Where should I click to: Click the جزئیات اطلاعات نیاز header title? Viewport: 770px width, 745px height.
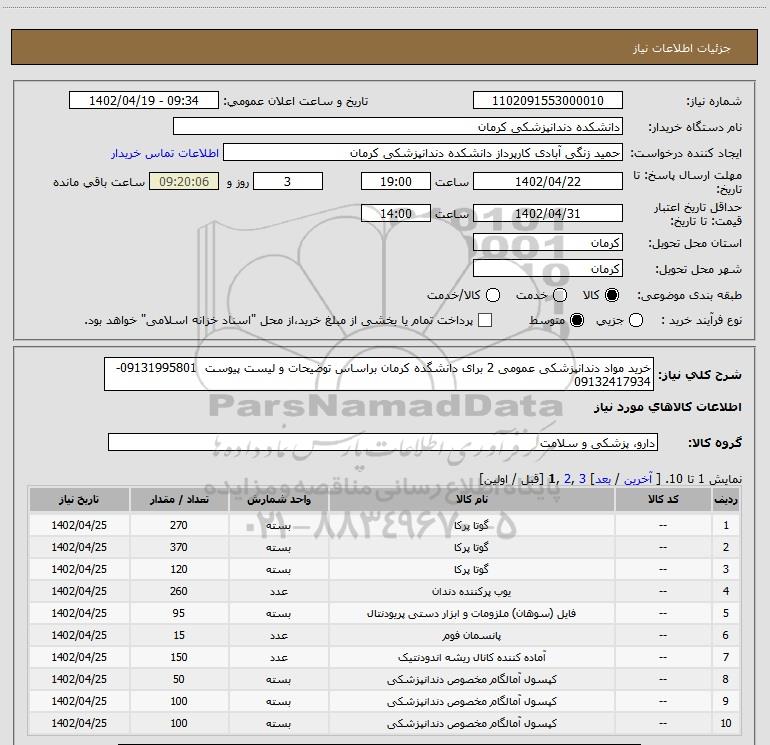(x=682, y=48)
